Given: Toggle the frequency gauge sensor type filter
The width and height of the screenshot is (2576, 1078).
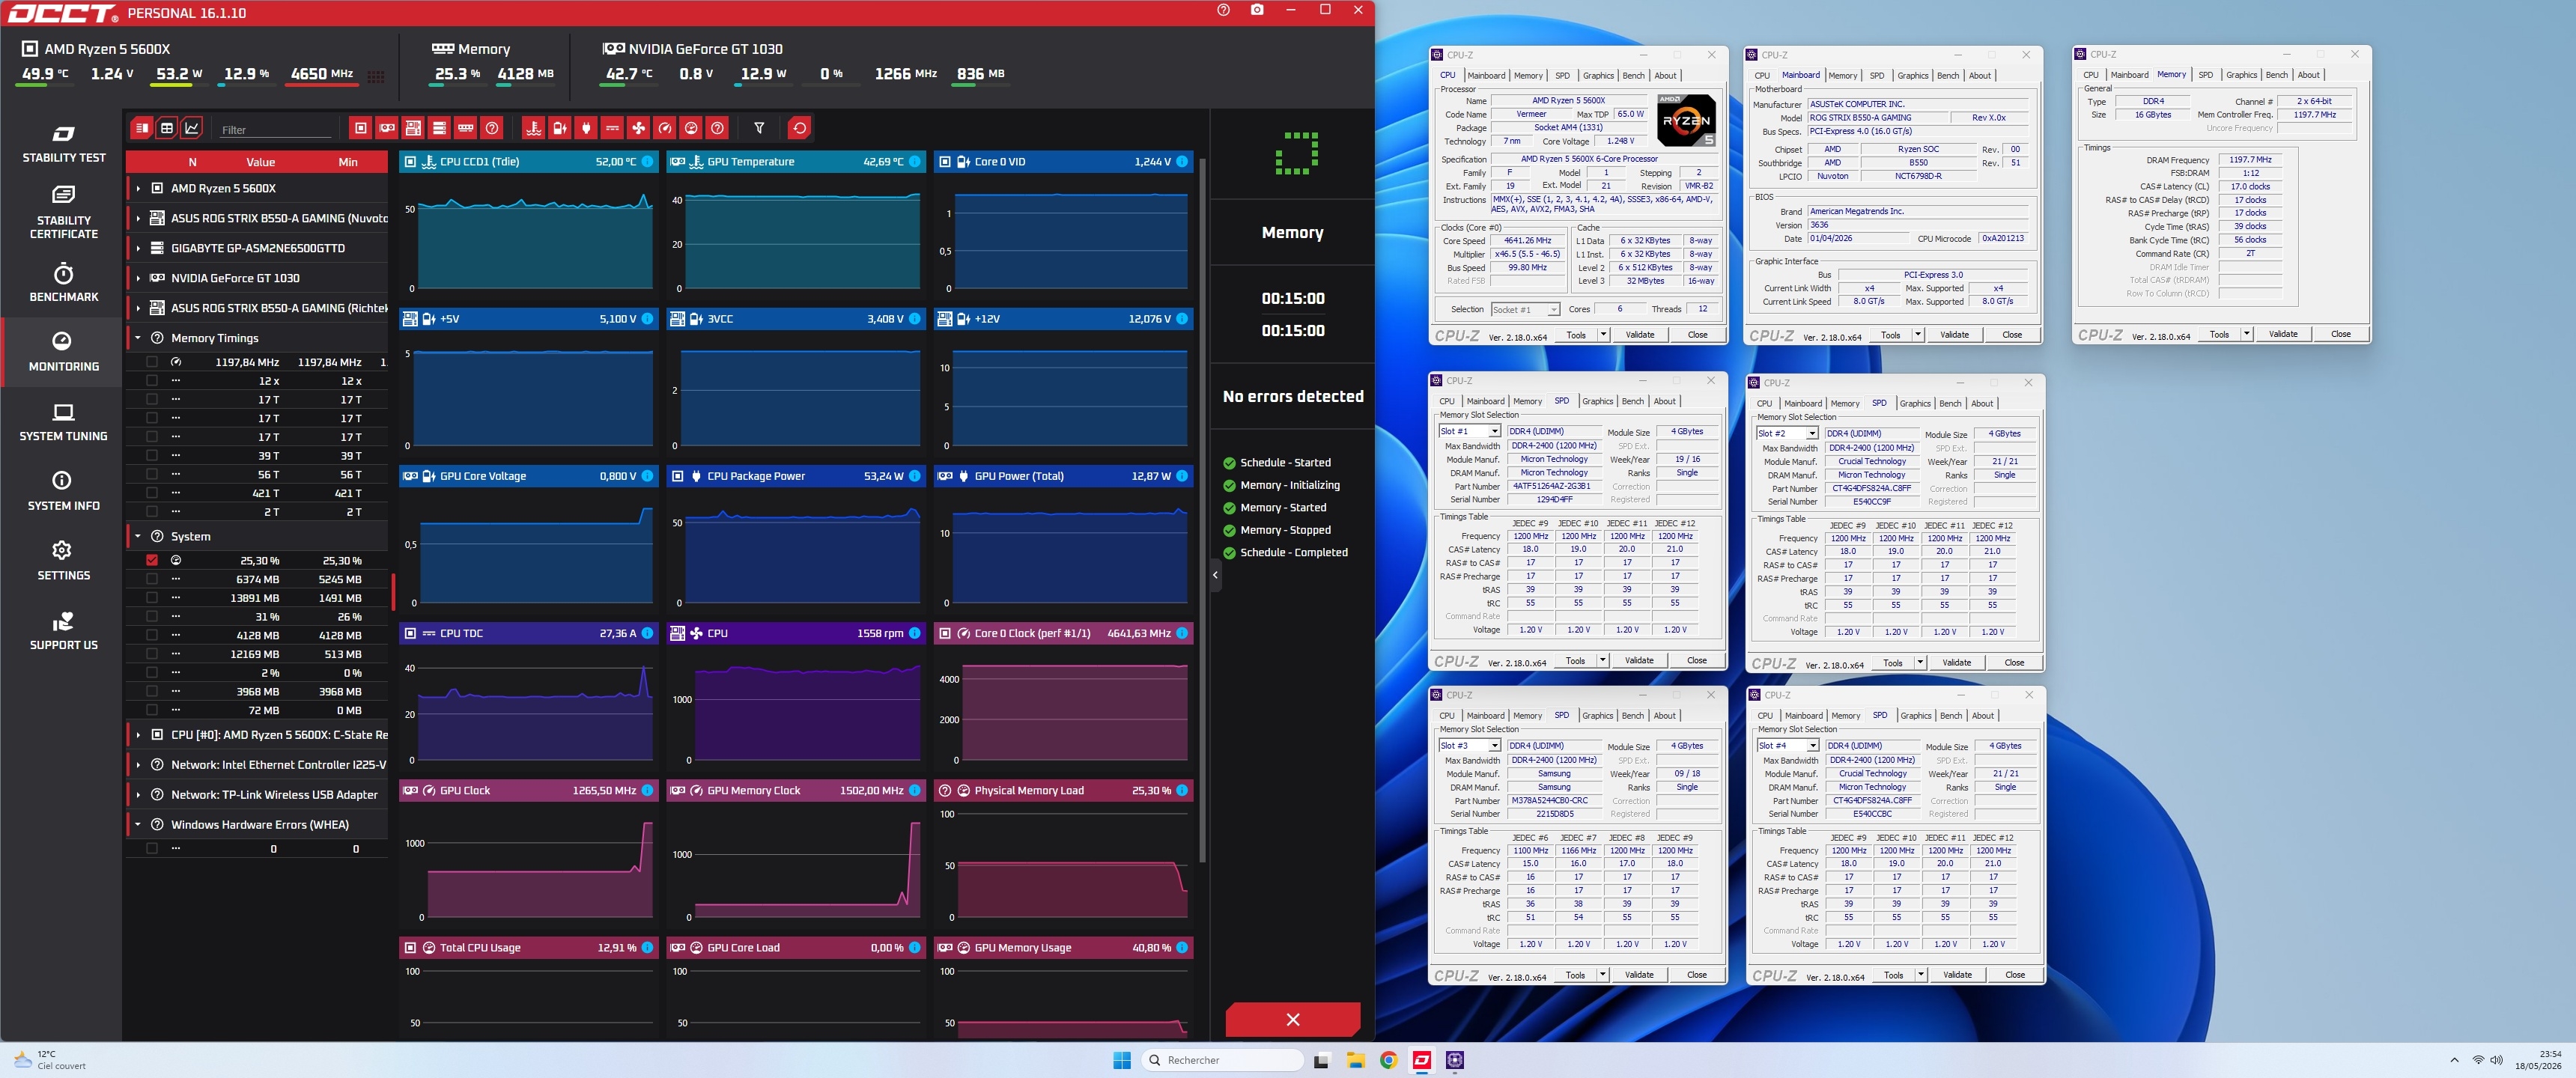Looking at the screenshot, I should [665, 128].
